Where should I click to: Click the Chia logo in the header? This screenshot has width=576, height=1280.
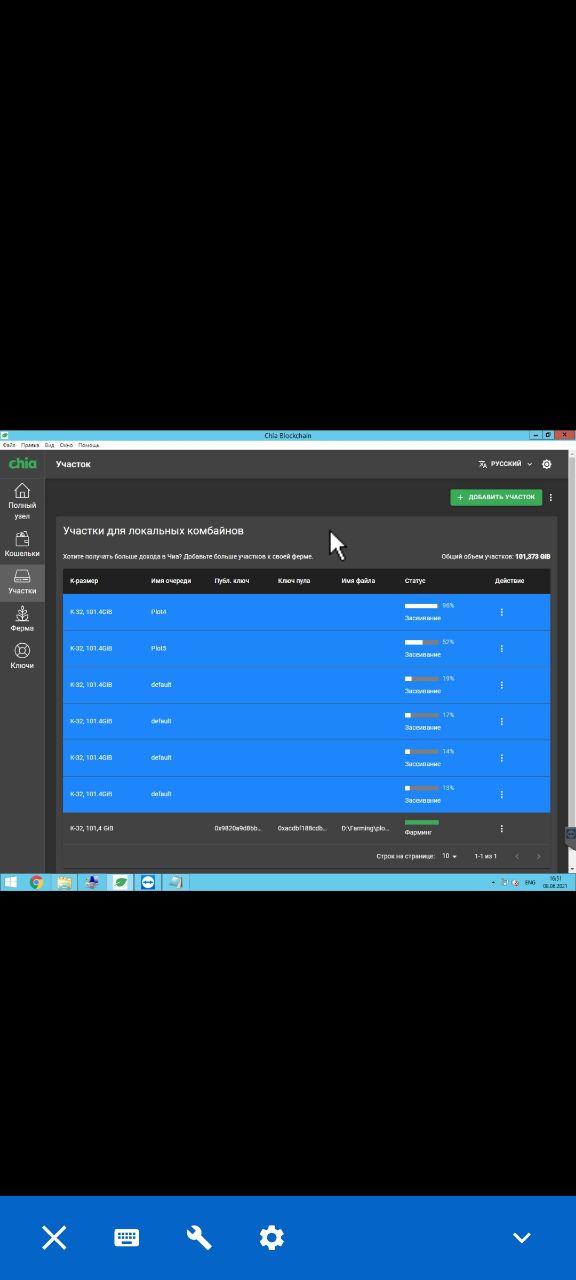tap(22, 464)
